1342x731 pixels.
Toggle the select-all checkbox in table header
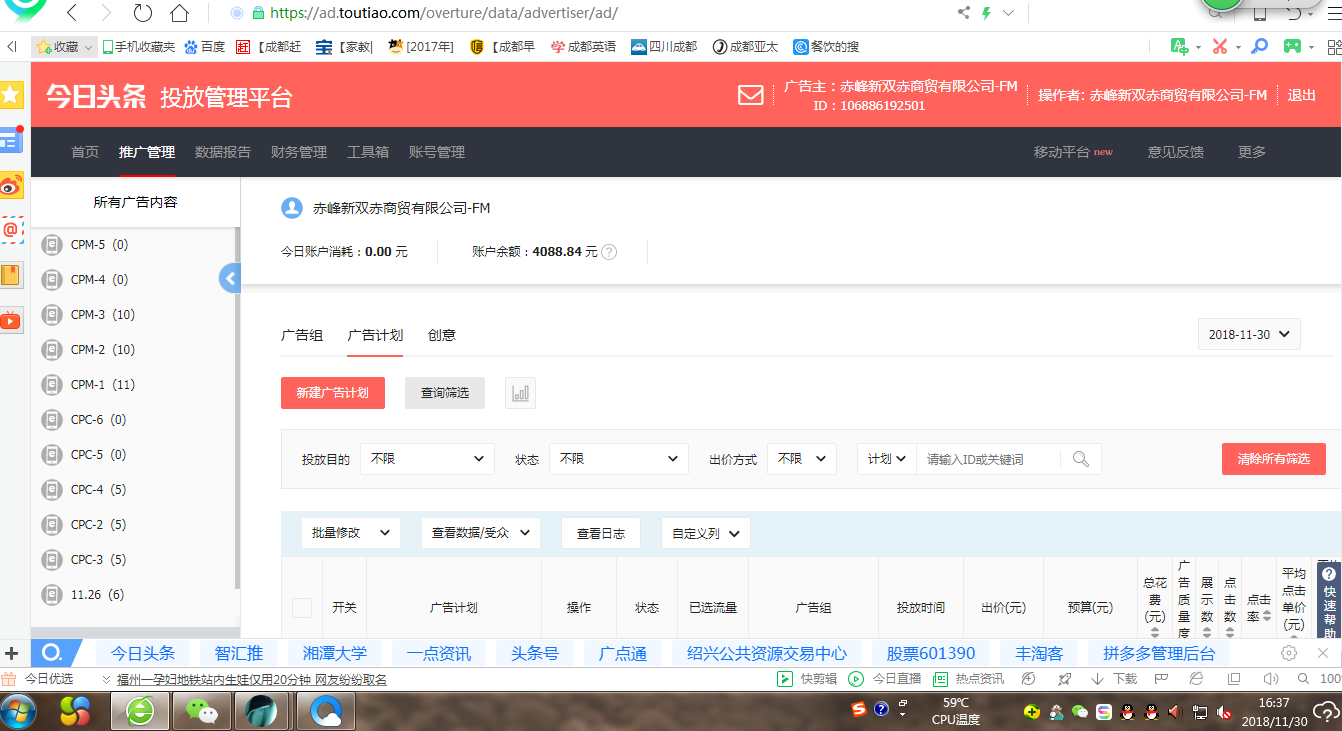302,607
